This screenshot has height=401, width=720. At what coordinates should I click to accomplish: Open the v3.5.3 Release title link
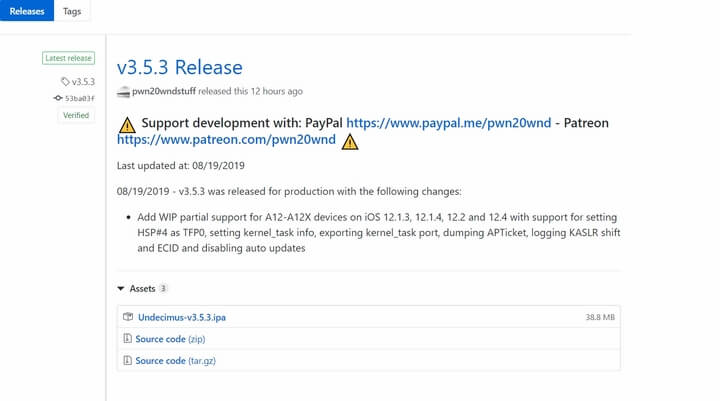[180, 67]
